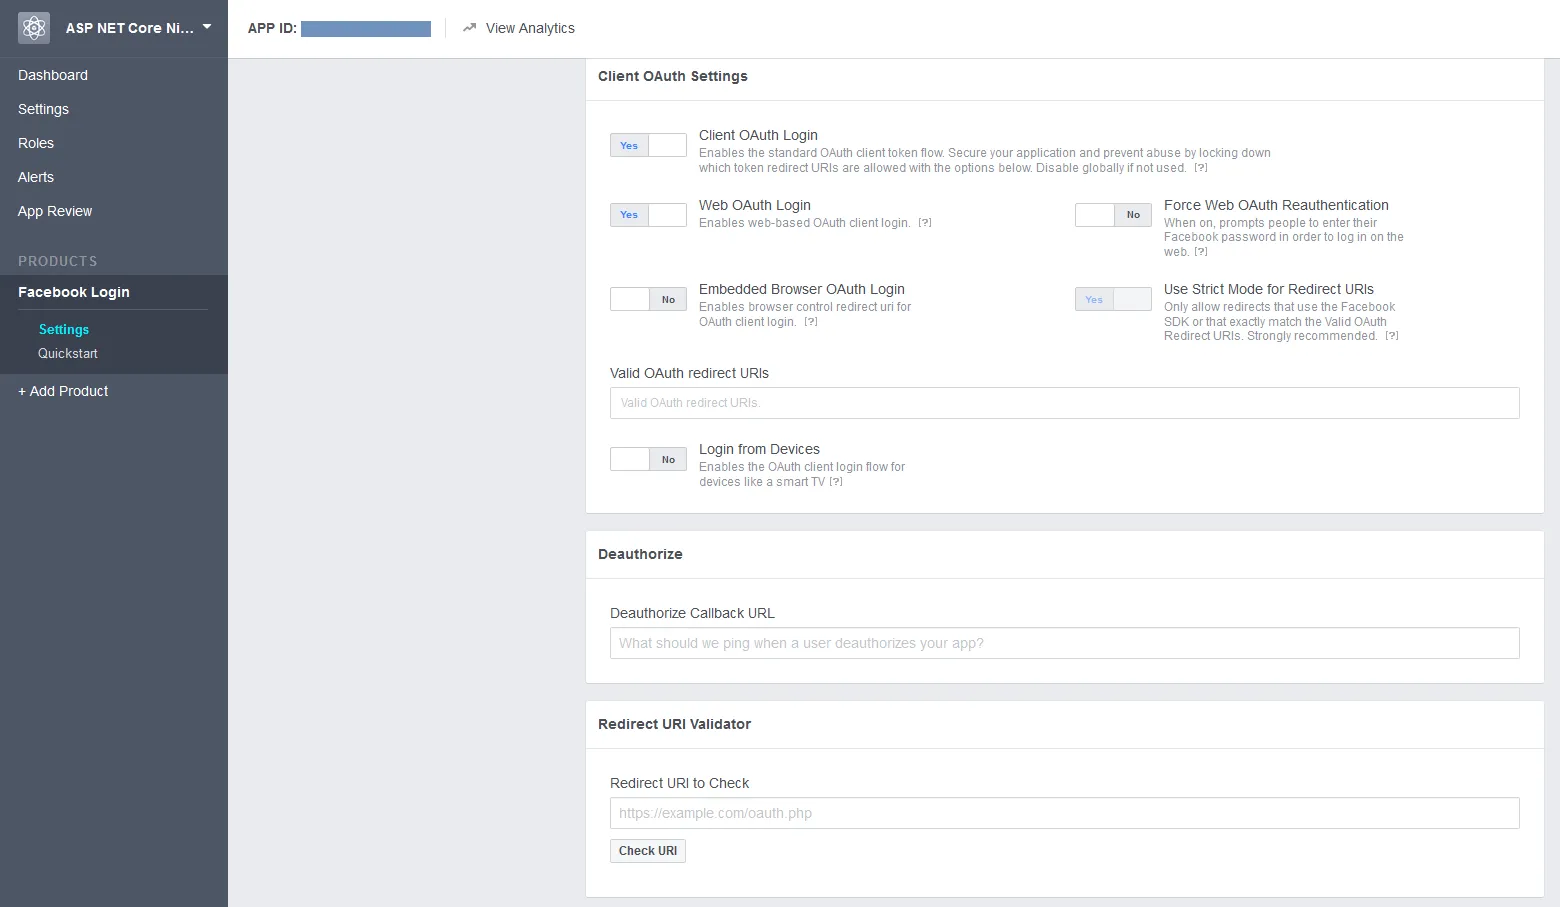Go to Roles in the sidebar

[36, 143]
